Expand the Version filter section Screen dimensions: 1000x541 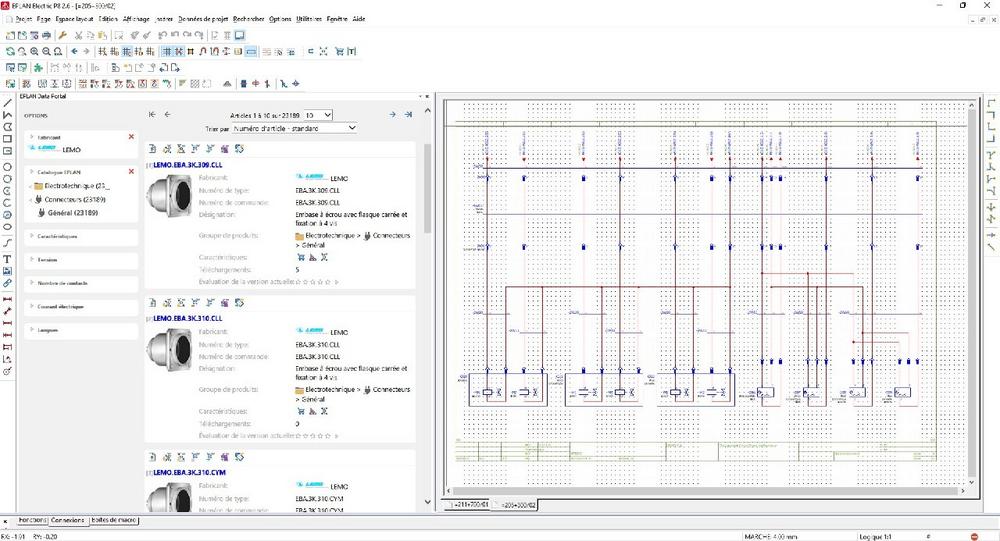[32, 259]
